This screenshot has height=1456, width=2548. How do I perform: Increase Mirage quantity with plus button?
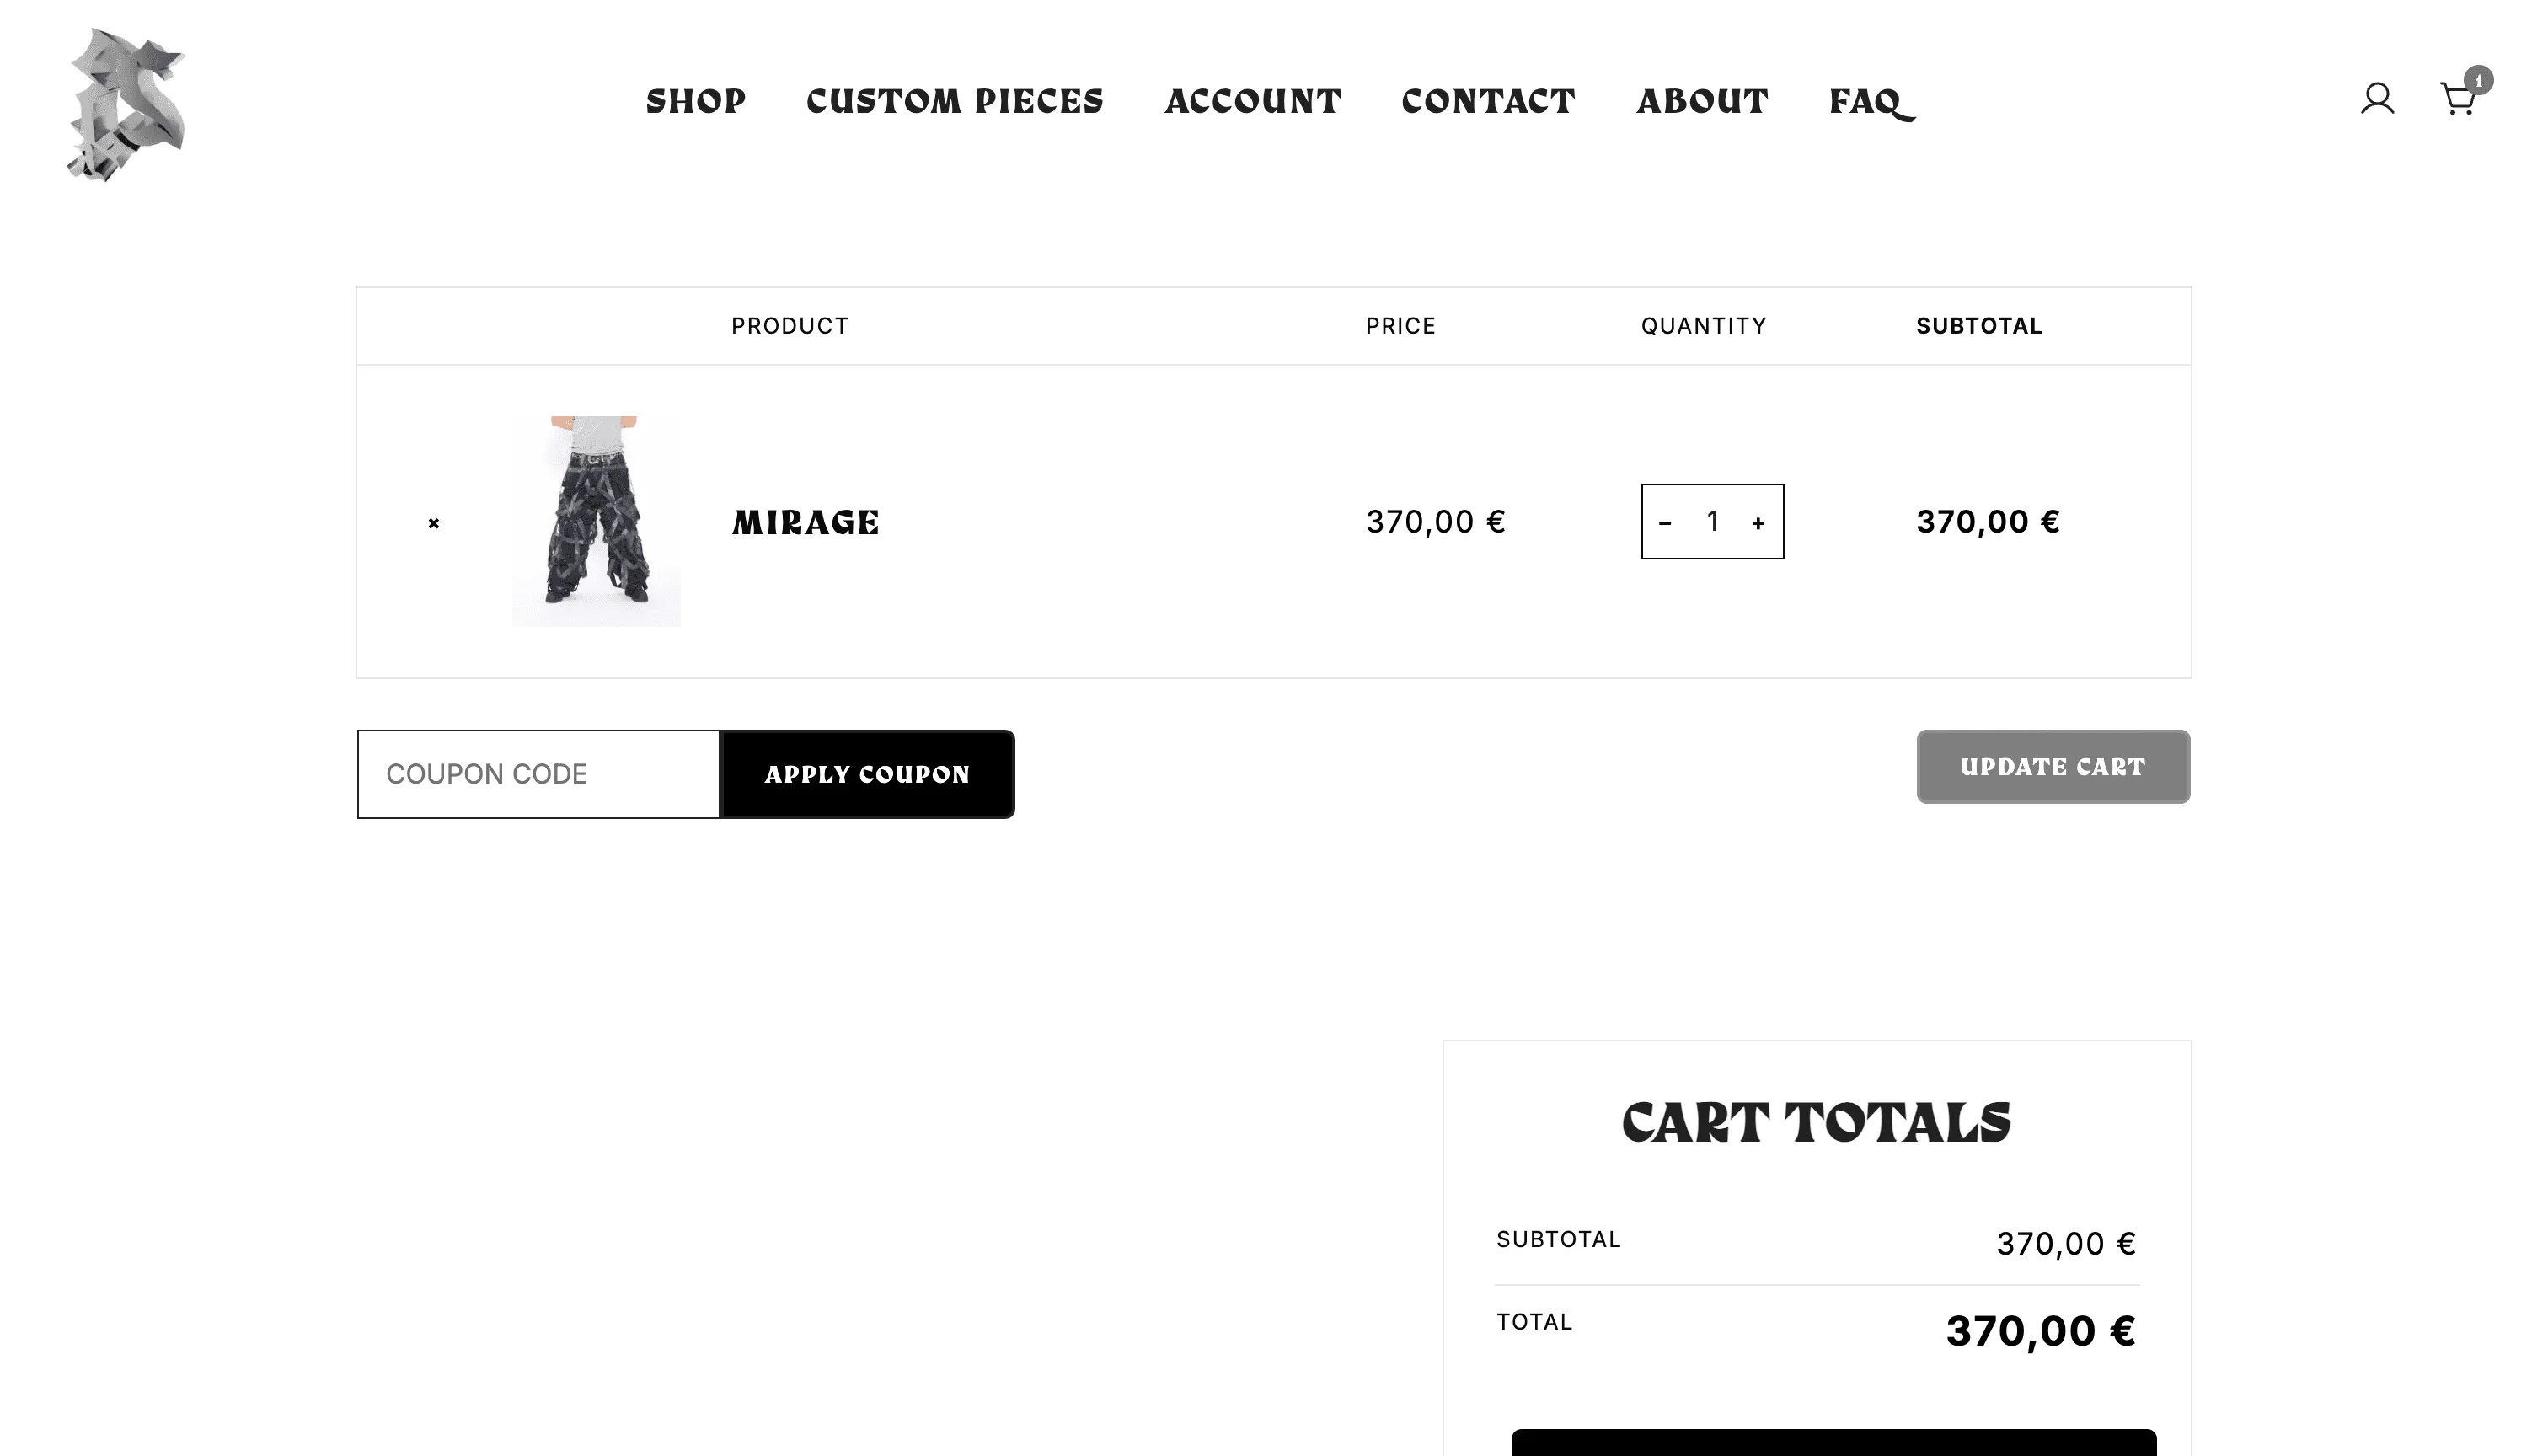click(x=1758, y=523)
